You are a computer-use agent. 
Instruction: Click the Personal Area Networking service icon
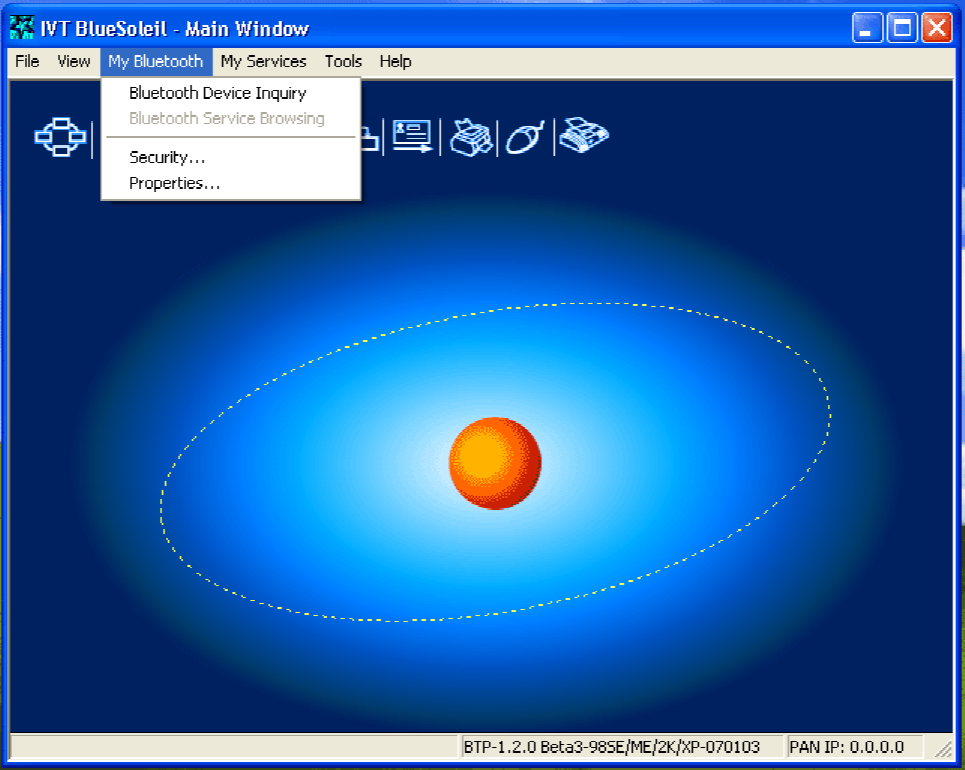tap(60, 137)
